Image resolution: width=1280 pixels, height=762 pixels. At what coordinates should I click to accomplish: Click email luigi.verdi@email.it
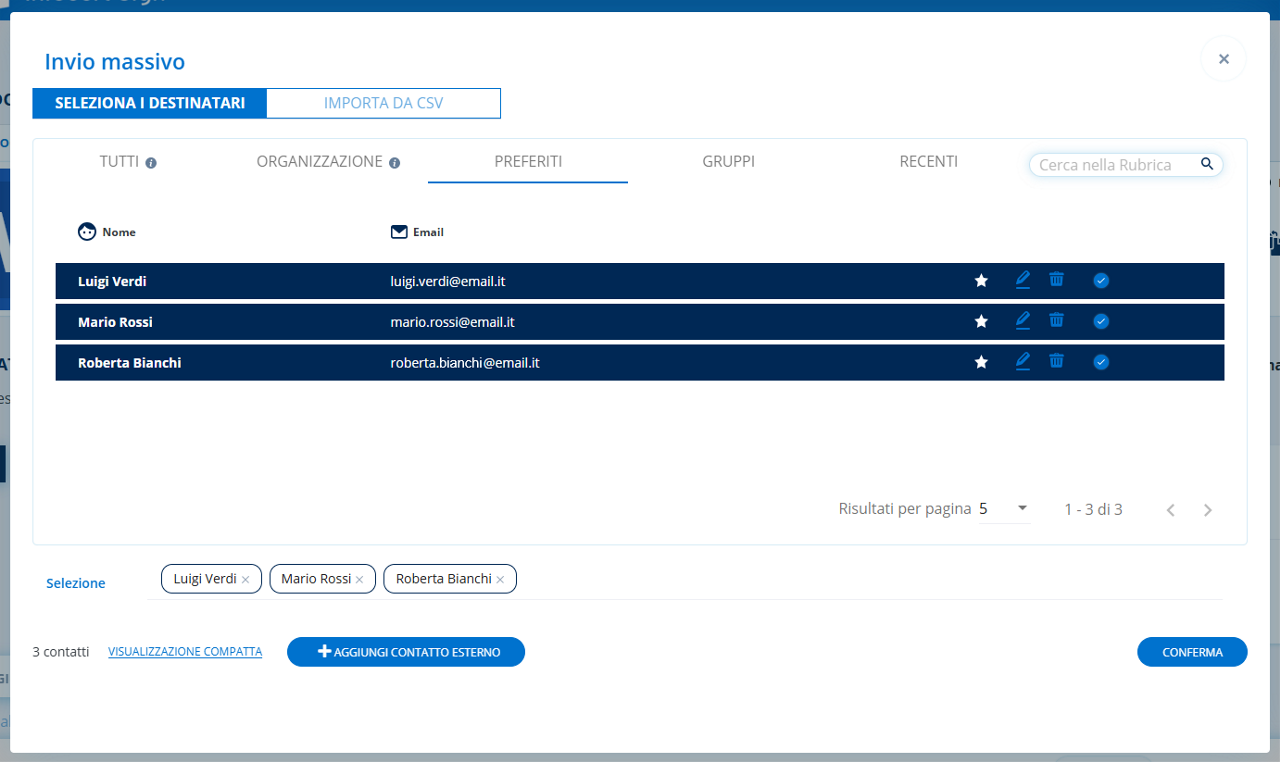coord(447,281)
